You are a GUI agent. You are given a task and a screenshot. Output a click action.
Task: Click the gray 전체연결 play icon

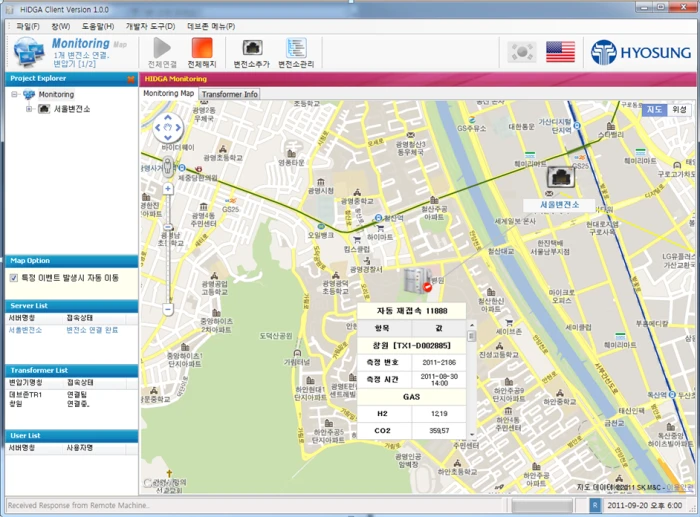click(162, 48)
